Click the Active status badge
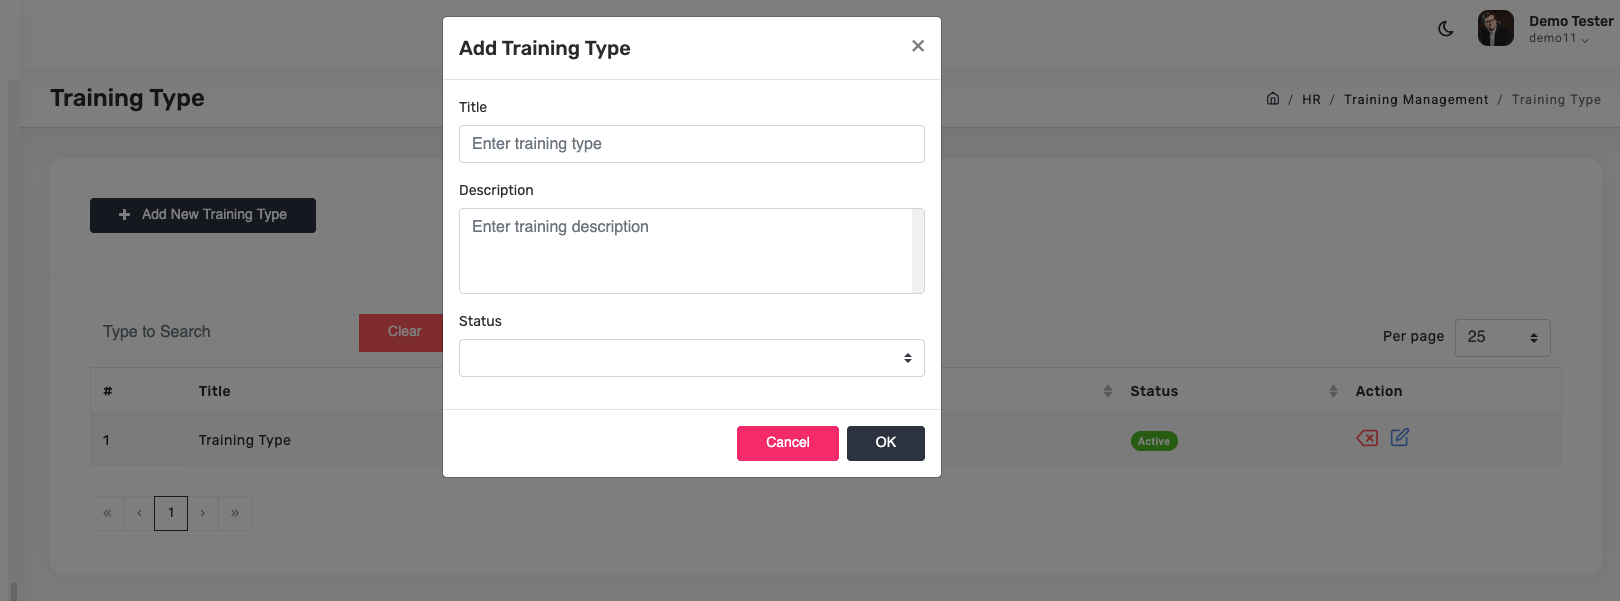This screenshot has width=1620, height=601. [x=1154, y=441]
